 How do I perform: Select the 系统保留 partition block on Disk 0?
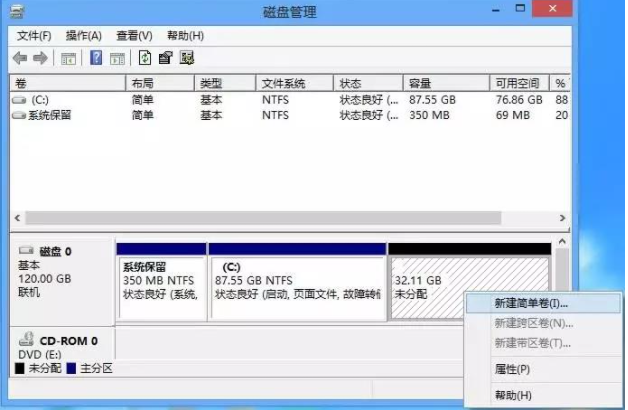click(x=160, y=282)
